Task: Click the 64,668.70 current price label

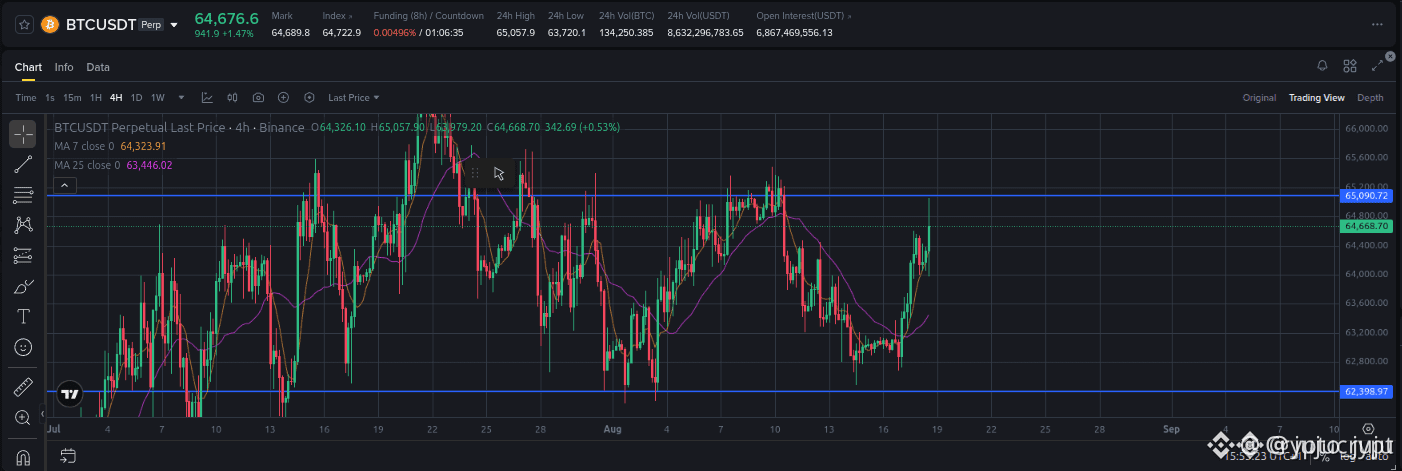Action: 1364,226
